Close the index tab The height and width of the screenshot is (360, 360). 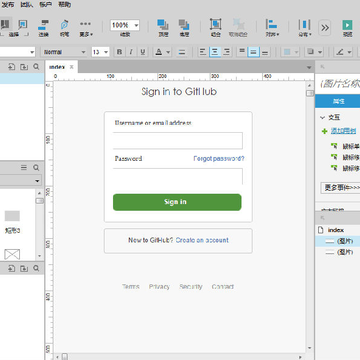tap(71, 67)
